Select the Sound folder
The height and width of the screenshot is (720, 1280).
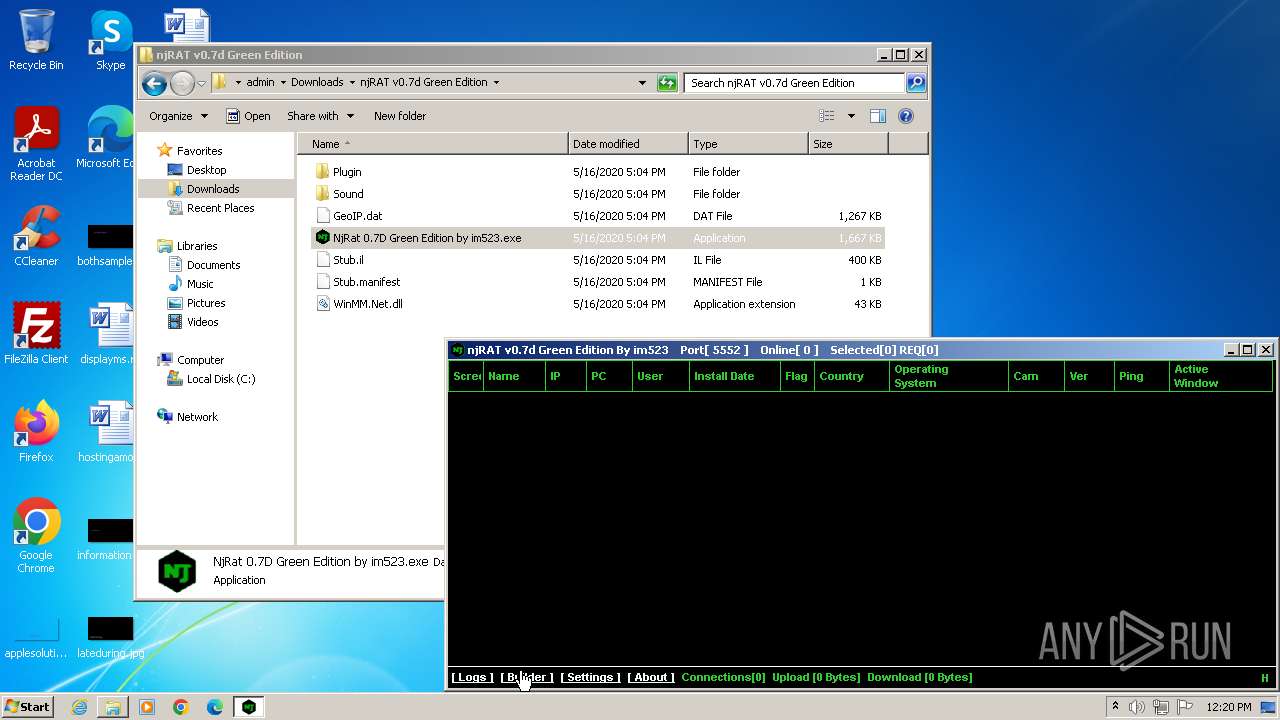tap(348, 194)
